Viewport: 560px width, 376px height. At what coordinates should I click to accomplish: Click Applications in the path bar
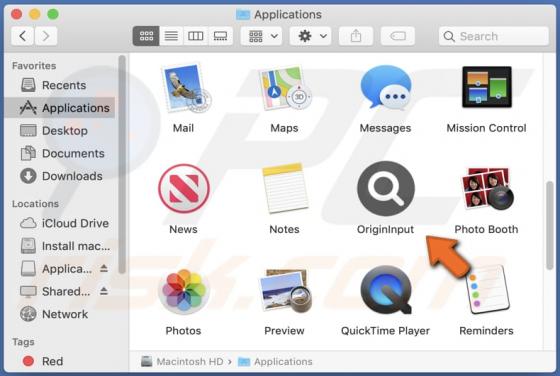[x=275, y=362]
